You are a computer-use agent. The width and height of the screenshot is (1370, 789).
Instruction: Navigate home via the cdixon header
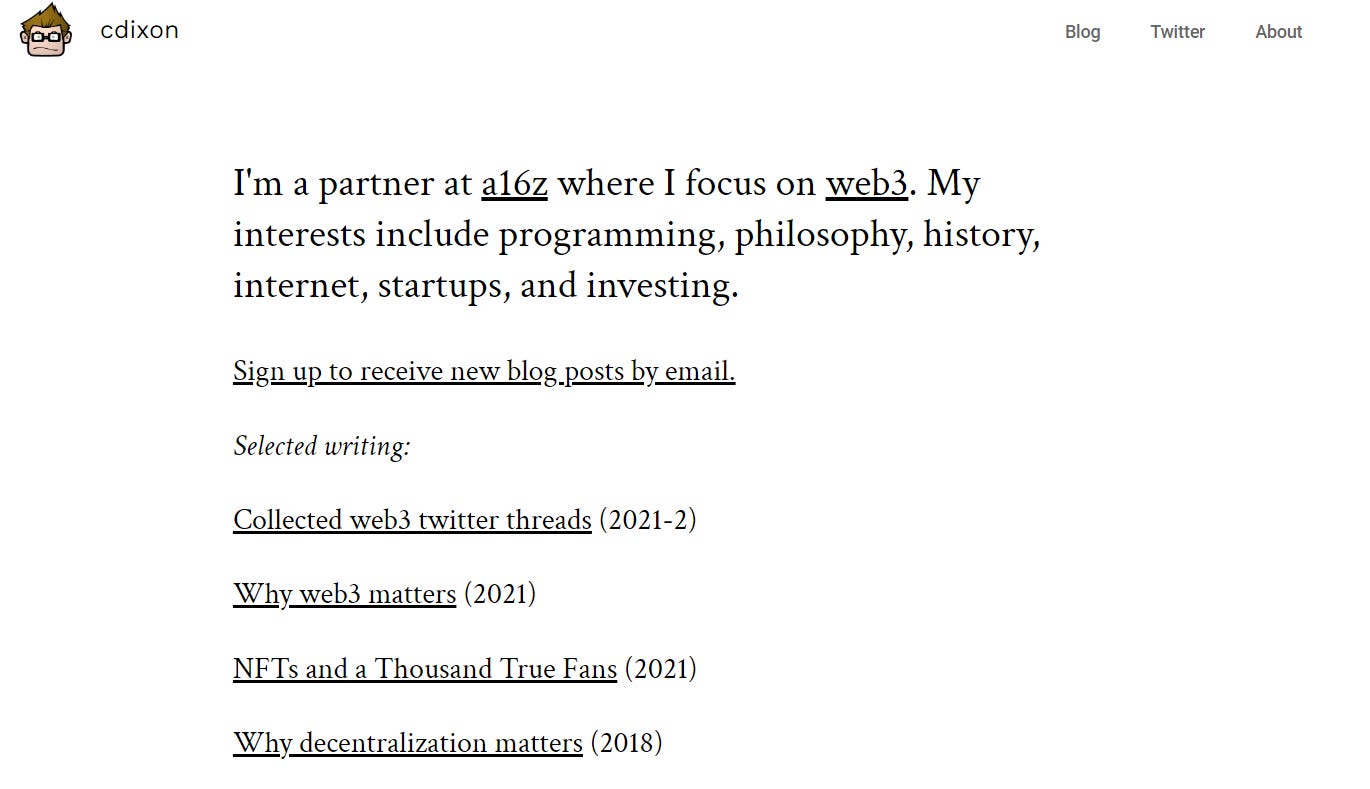pyautogui.click(x=139, y=30)
